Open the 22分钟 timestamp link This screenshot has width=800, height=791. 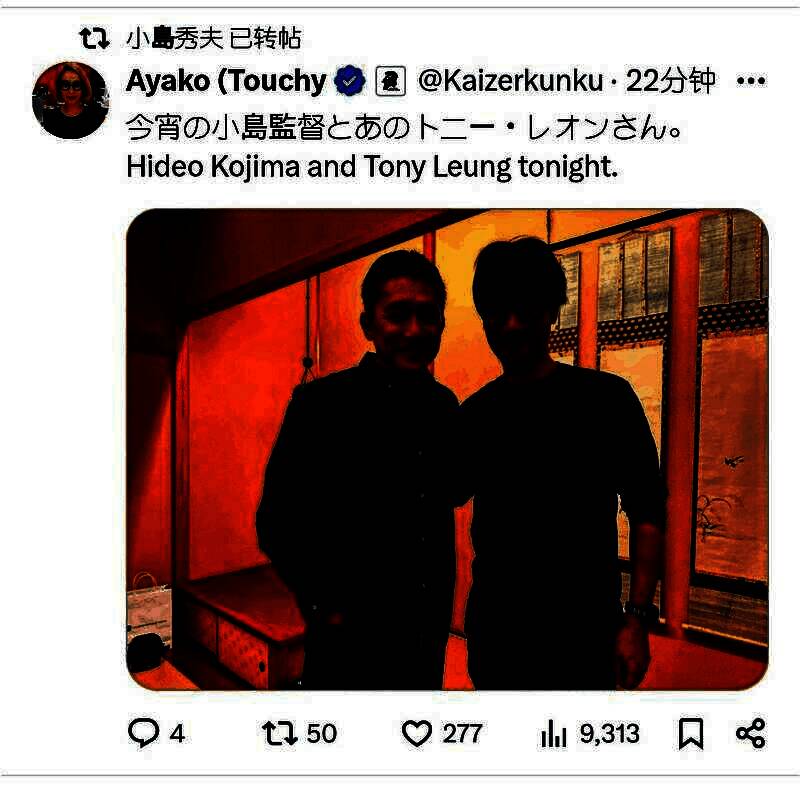[670, 81]
